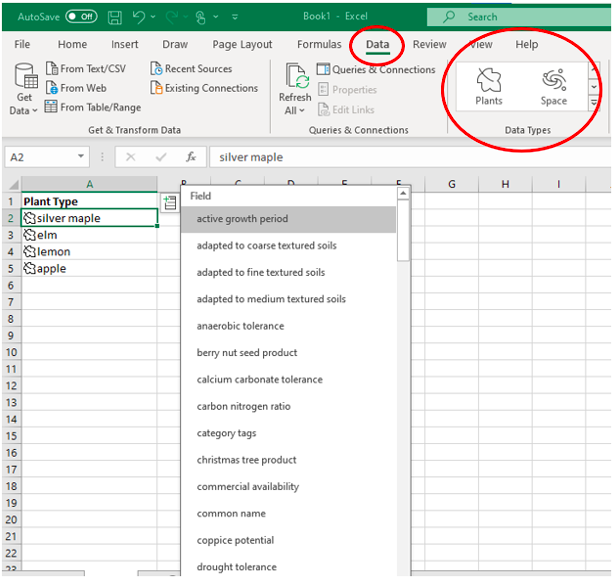
Task: Open the Formulas tab
Action: coord(319,44)
